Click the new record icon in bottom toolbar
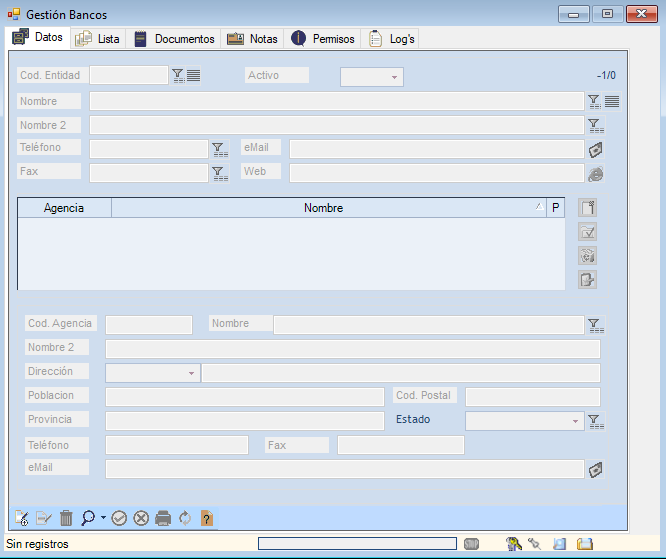This screenshot has width=666, height=559. pyautogui.click(x=22, y=518)
